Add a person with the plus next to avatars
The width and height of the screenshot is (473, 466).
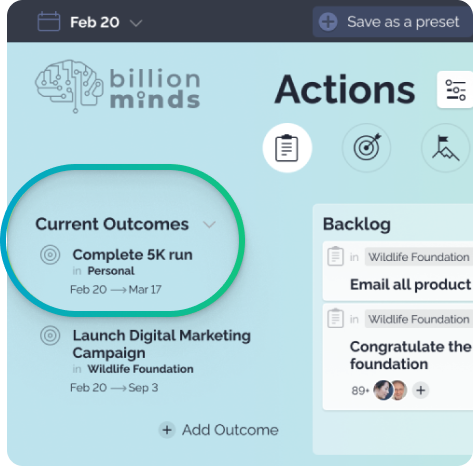[x=421, y=390]
